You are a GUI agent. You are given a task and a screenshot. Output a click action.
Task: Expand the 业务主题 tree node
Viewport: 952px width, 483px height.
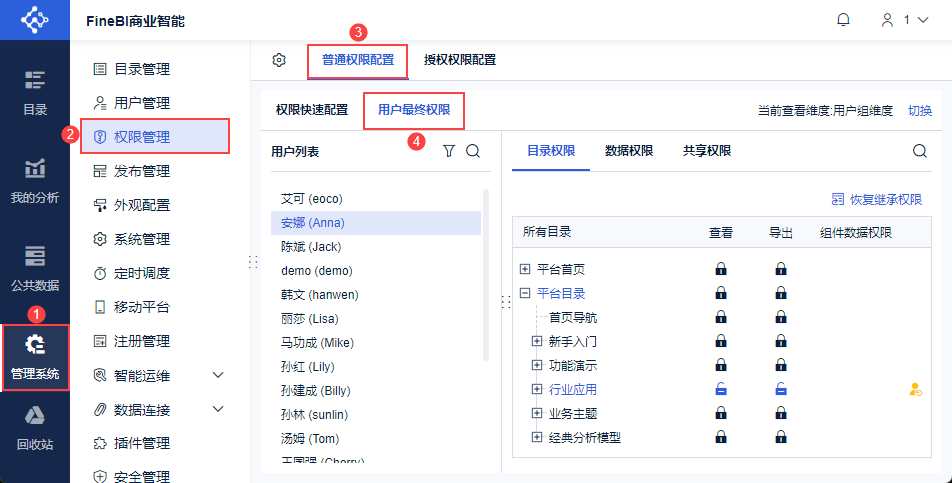pyautogui.click(x=537, y=413)
